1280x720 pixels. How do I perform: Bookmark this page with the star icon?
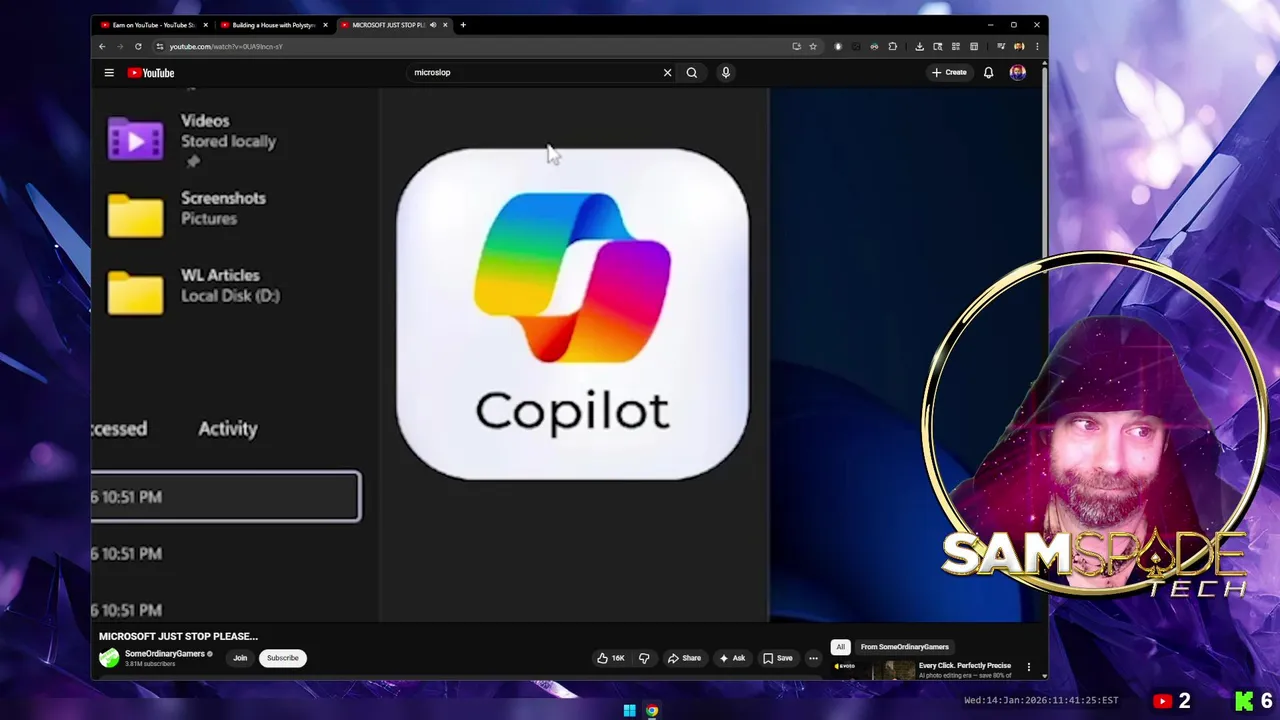813,46
